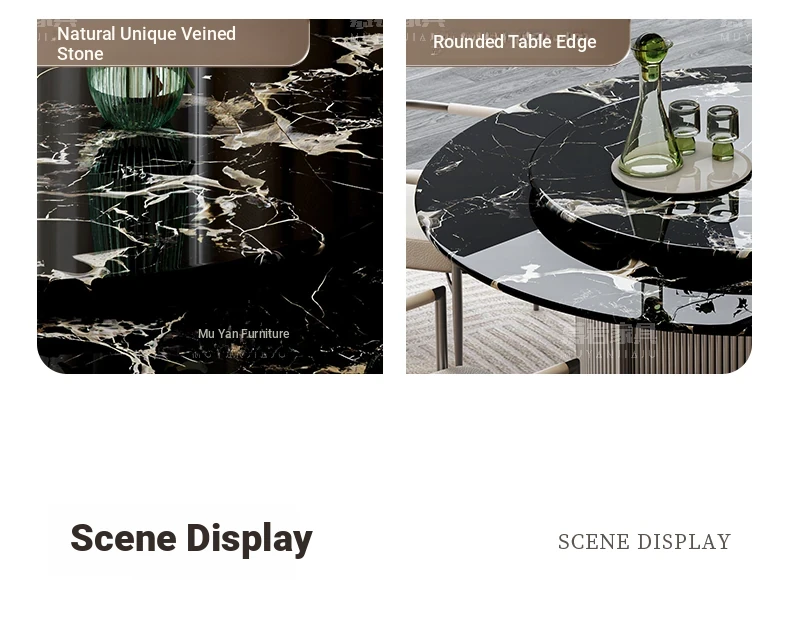
Task: Click the watermark logo over the table base
Action: [x=614, y=340]
